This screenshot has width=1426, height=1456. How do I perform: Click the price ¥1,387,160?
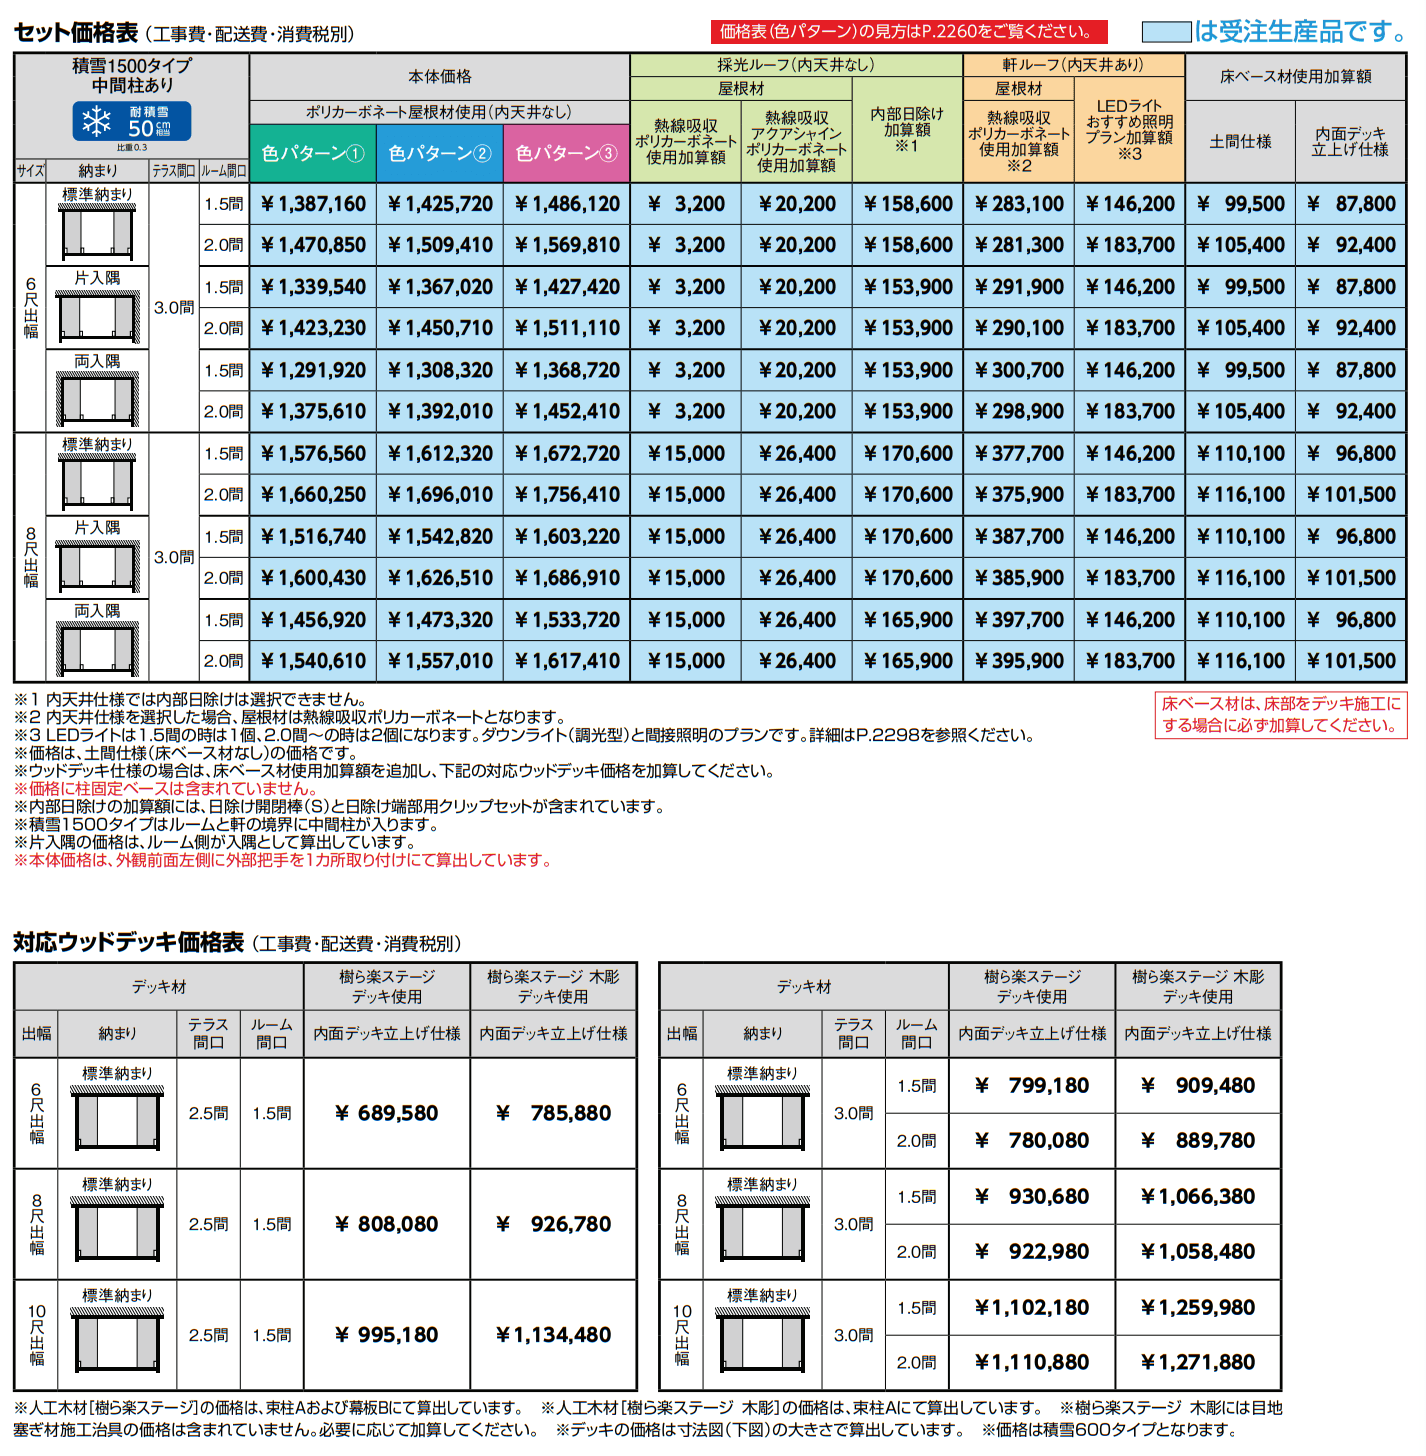(313, 204)
